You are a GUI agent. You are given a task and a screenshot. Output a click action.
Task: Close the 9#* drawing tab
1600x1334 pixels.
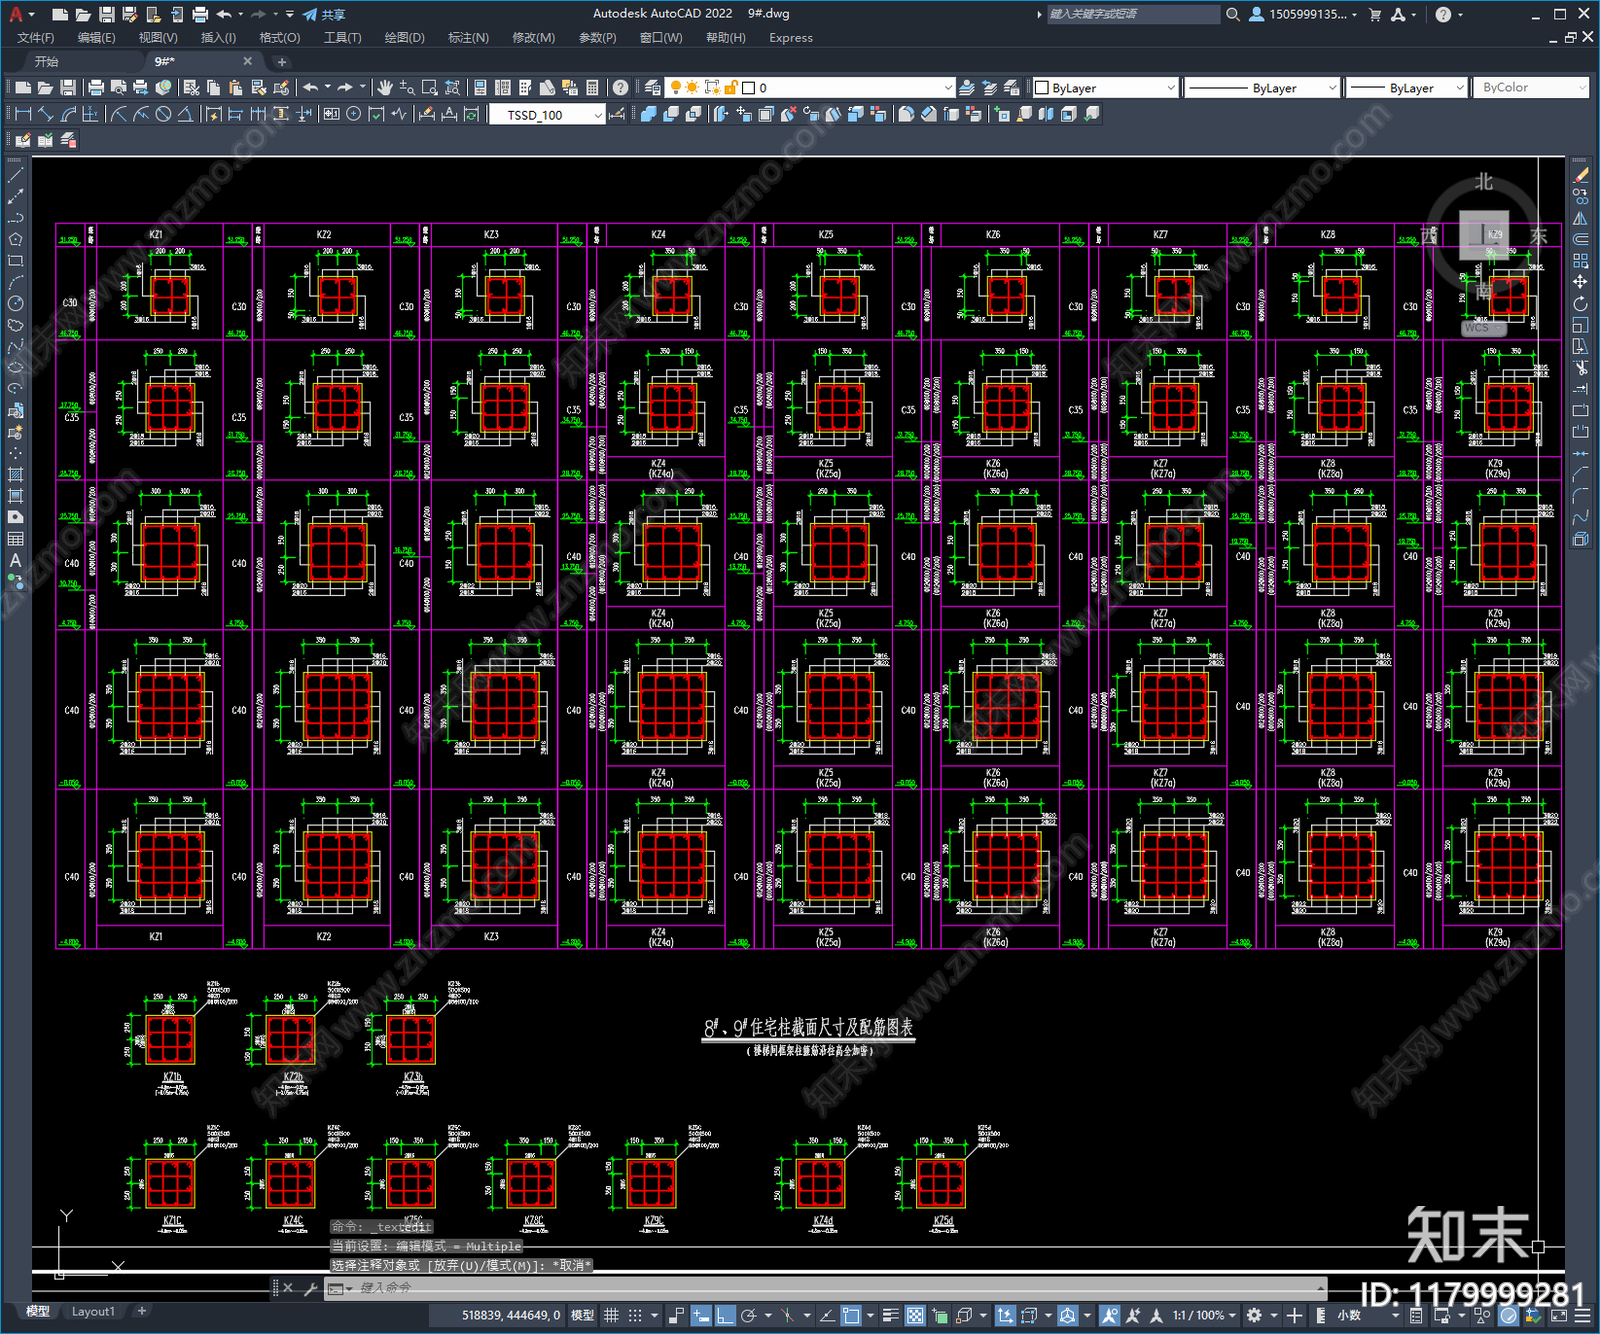pos(248,61)
